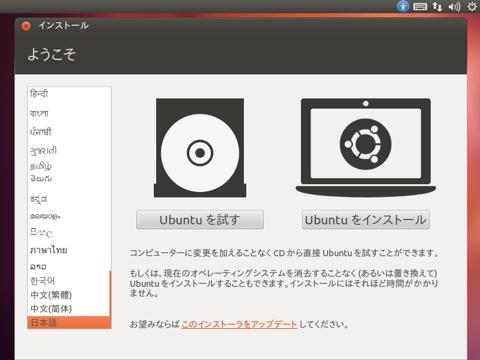Select 한국어 in the language list
The image size is (480, 360).
pyautogui.click(x=68, y=281)
